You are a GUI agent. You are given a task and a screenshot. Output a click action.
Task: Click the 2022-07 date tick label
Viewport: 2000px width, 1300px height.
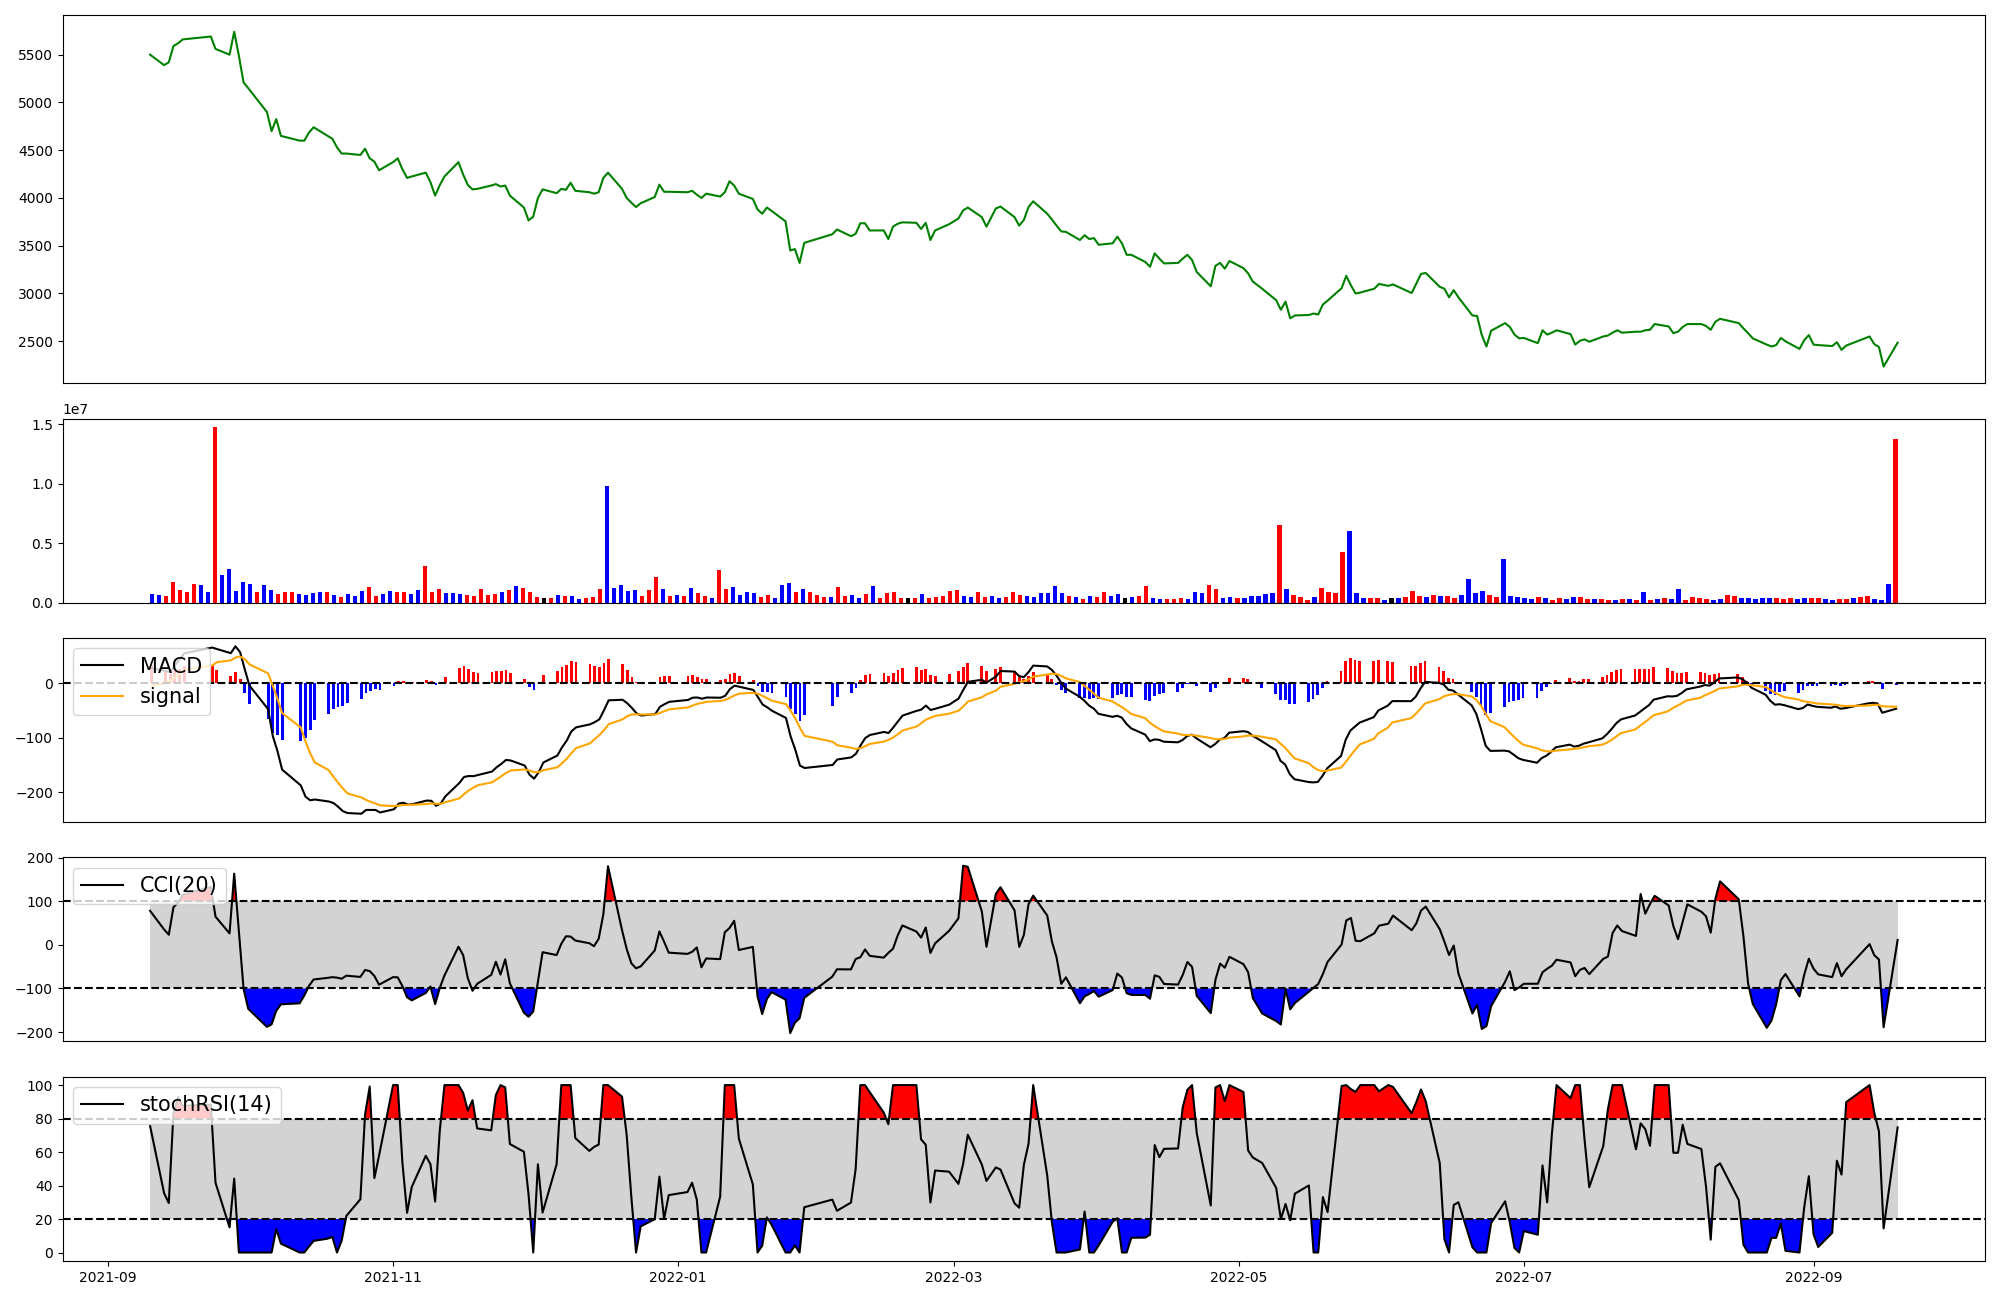point(1524,1277)
